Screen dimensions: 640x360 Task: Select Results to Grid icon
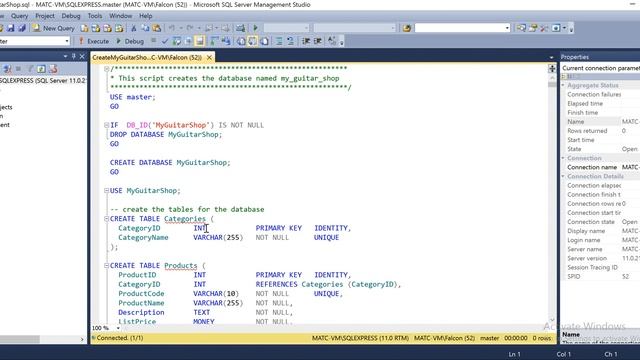coord(253,41)
